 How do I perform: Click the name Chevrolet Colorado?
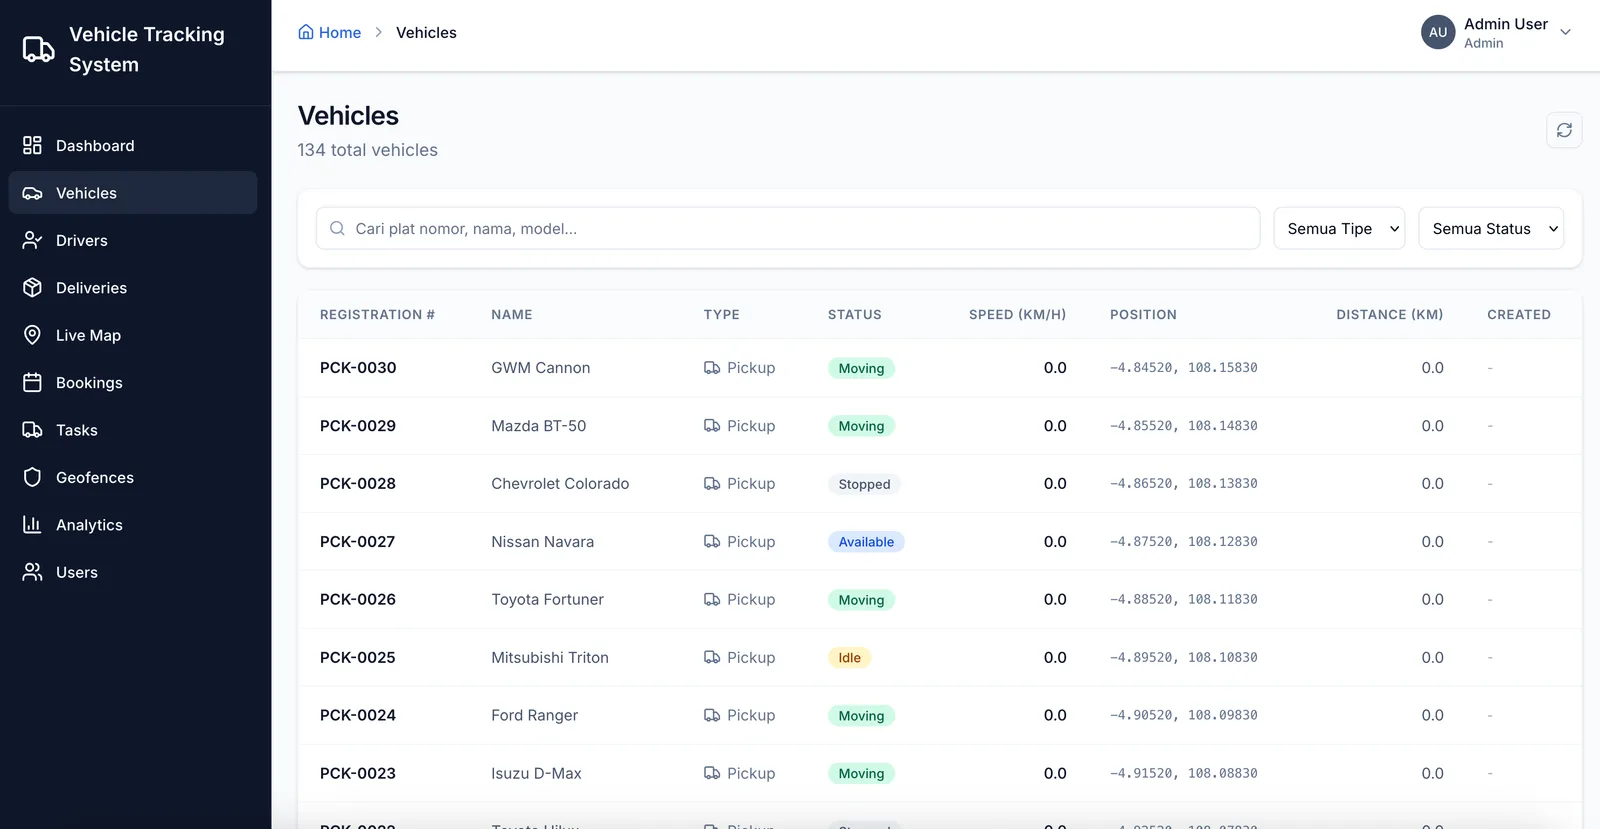pos(560,484)
